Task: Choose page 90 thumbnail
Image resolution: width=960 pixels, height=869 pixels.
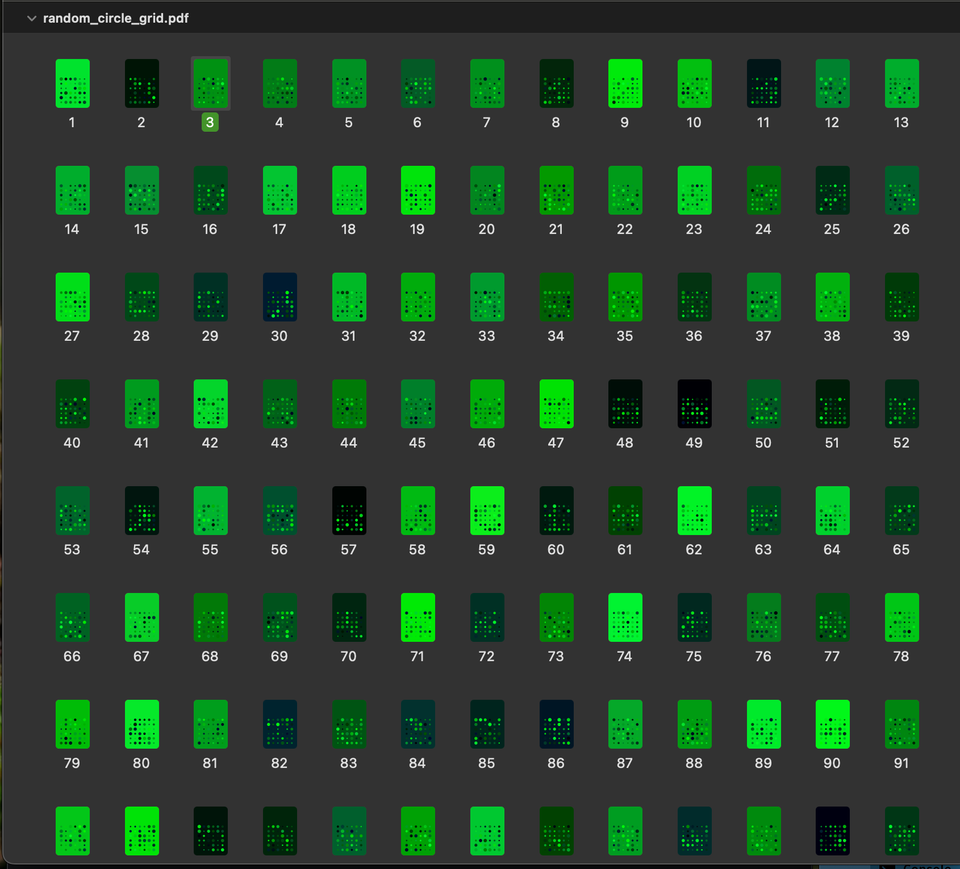Action: [832, 725]
